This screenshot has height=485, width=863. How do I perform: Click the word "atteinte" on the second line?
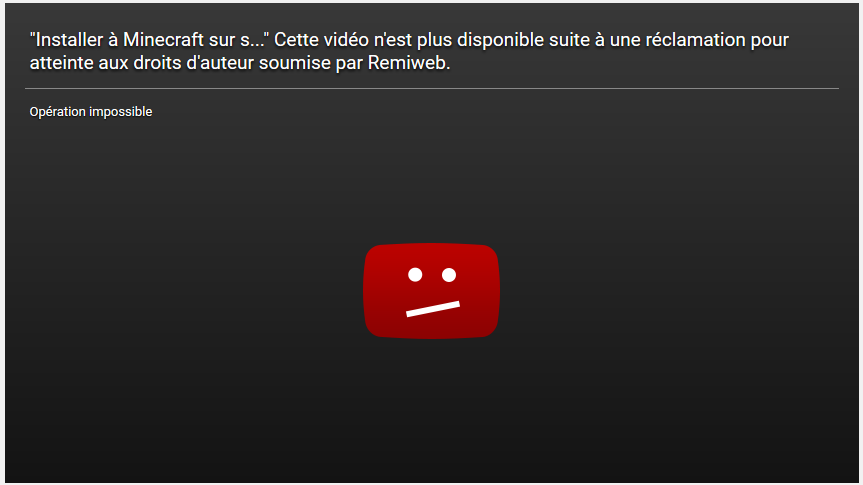62,63
